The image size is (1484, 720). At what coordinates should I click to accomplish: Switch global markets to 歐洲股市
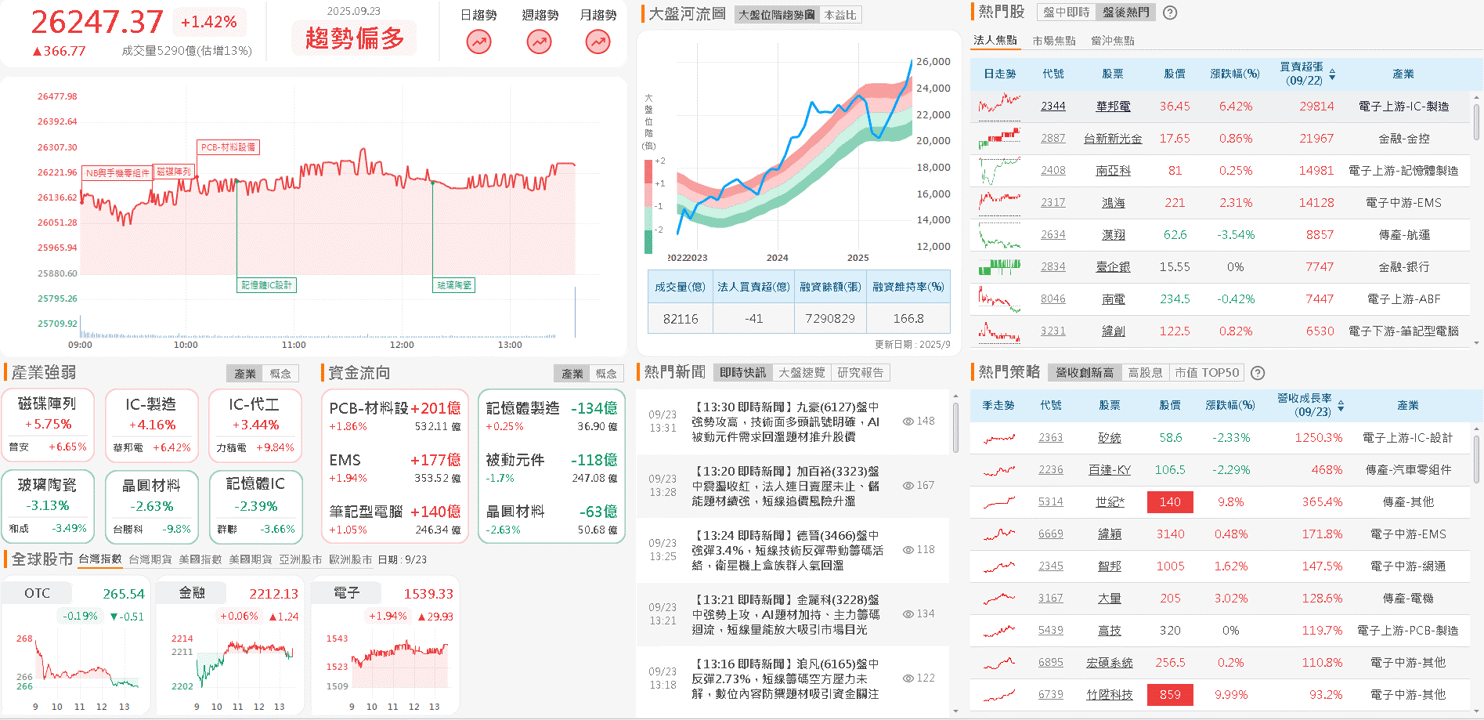349,559
